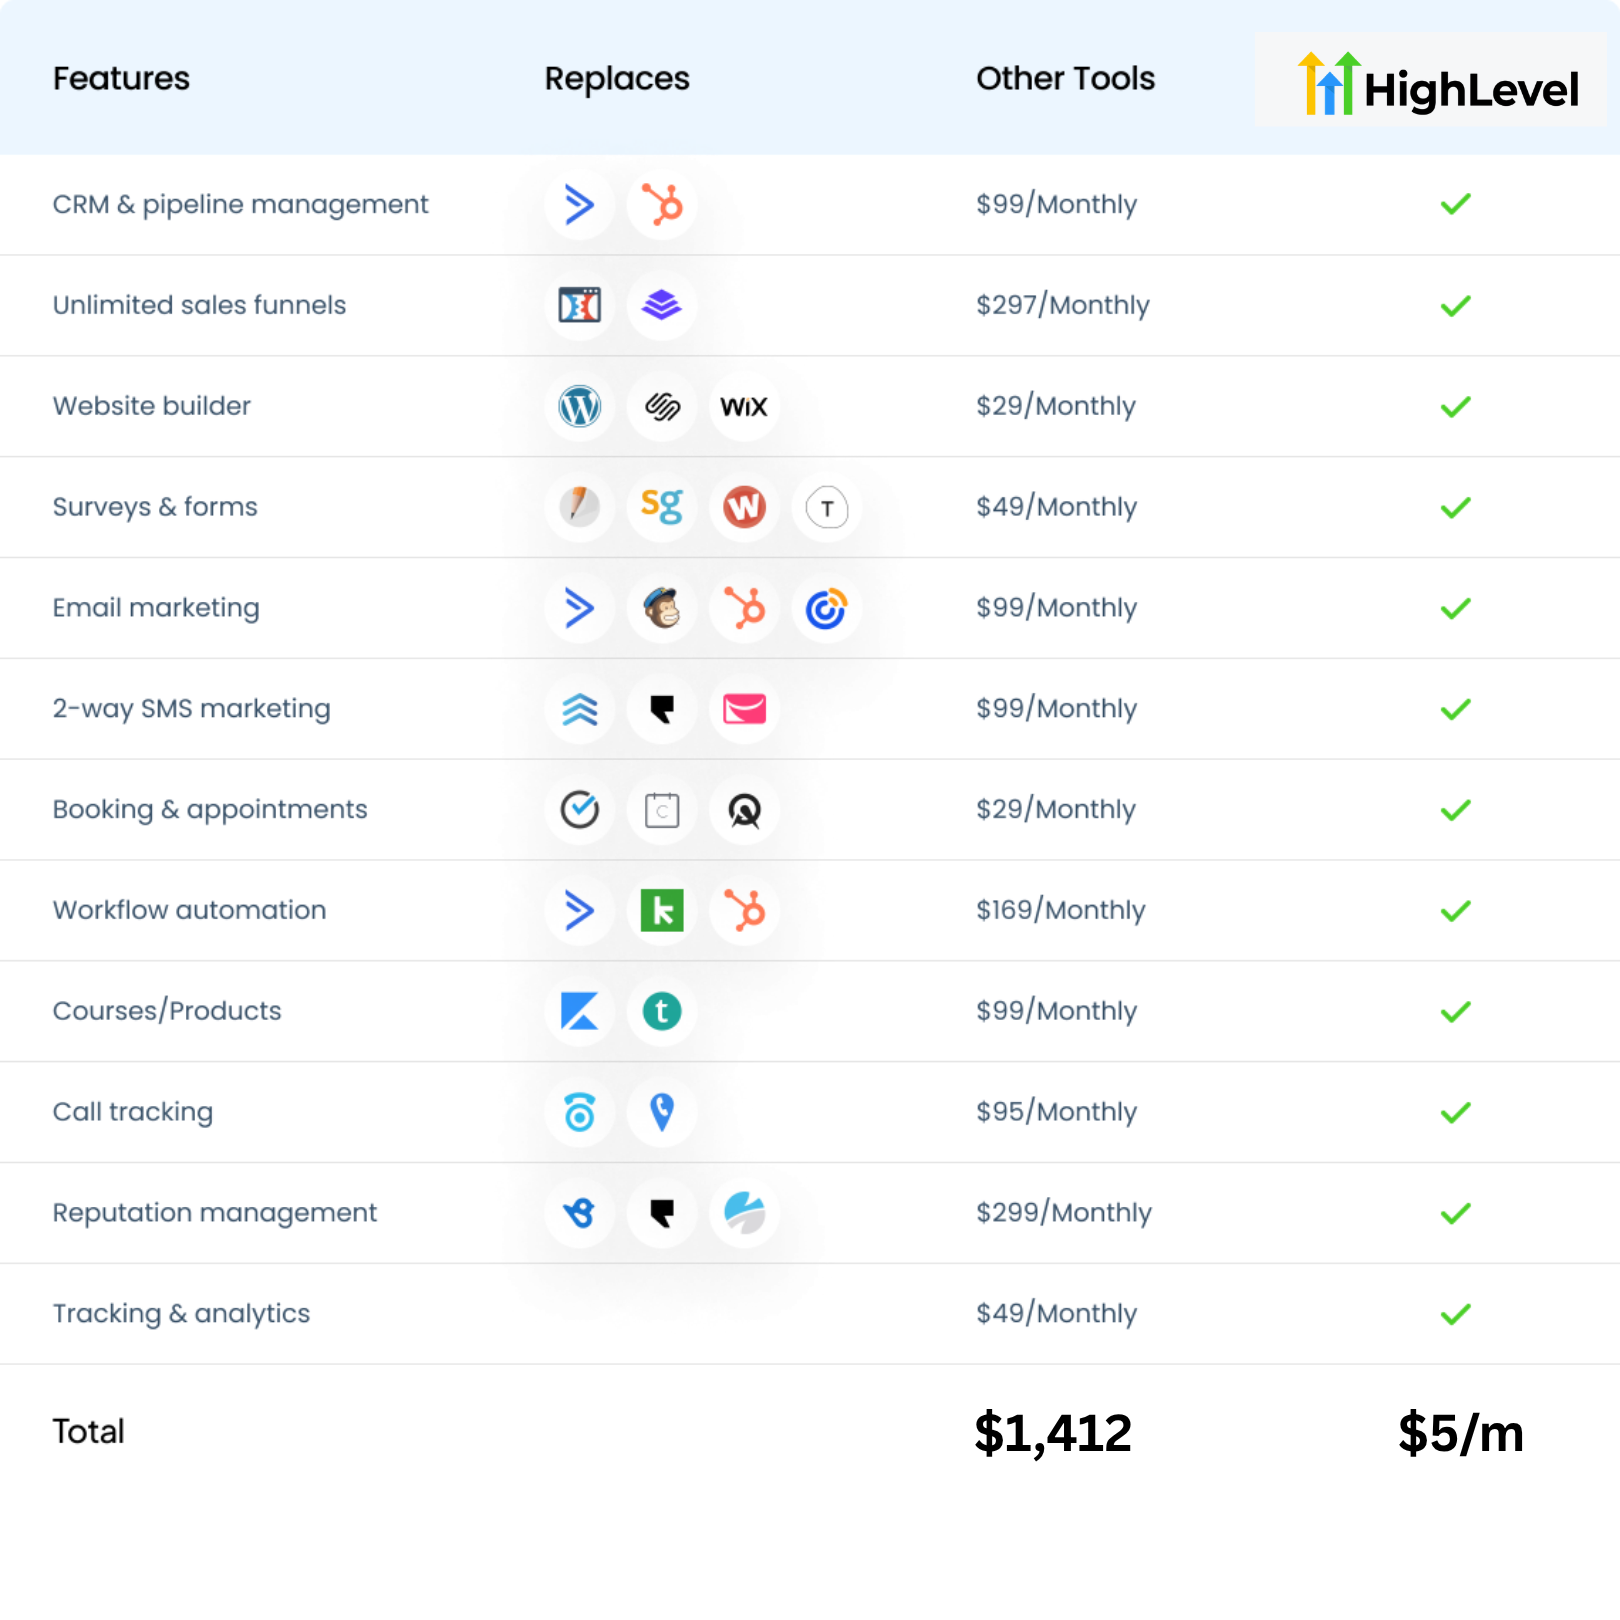1620x1620 pixels.
Task: Click the green checkmark for Call tracking
Action: click(1456, 1112)
